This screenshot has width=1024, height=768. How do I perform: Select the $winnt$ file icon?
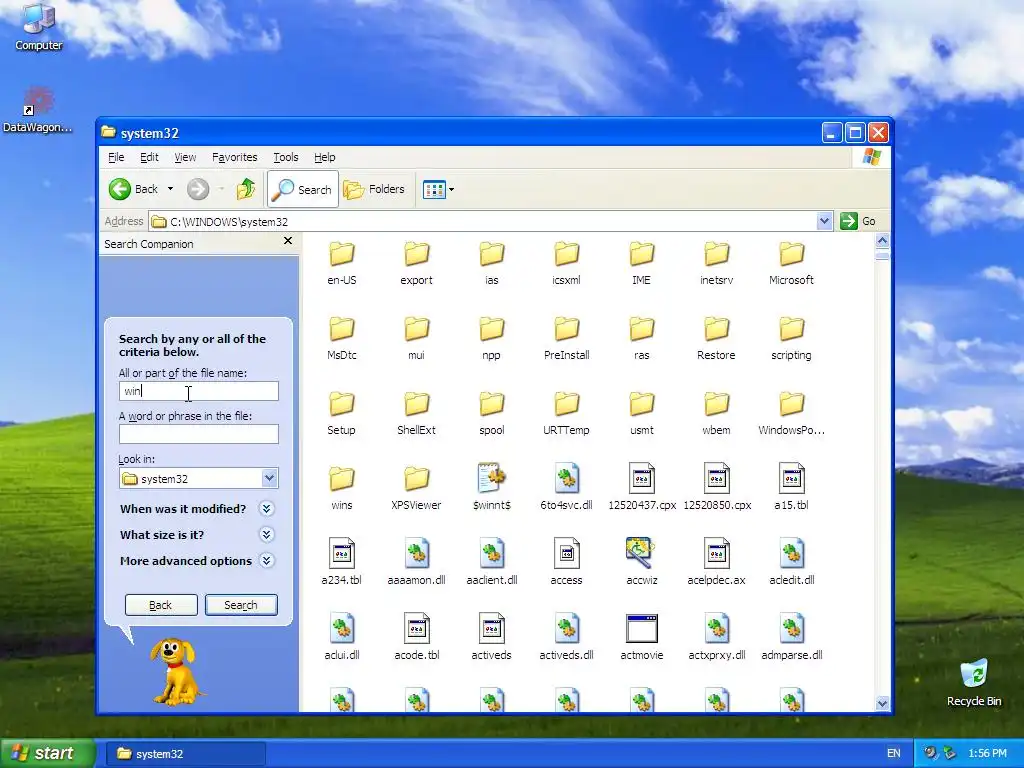[492, 479]
